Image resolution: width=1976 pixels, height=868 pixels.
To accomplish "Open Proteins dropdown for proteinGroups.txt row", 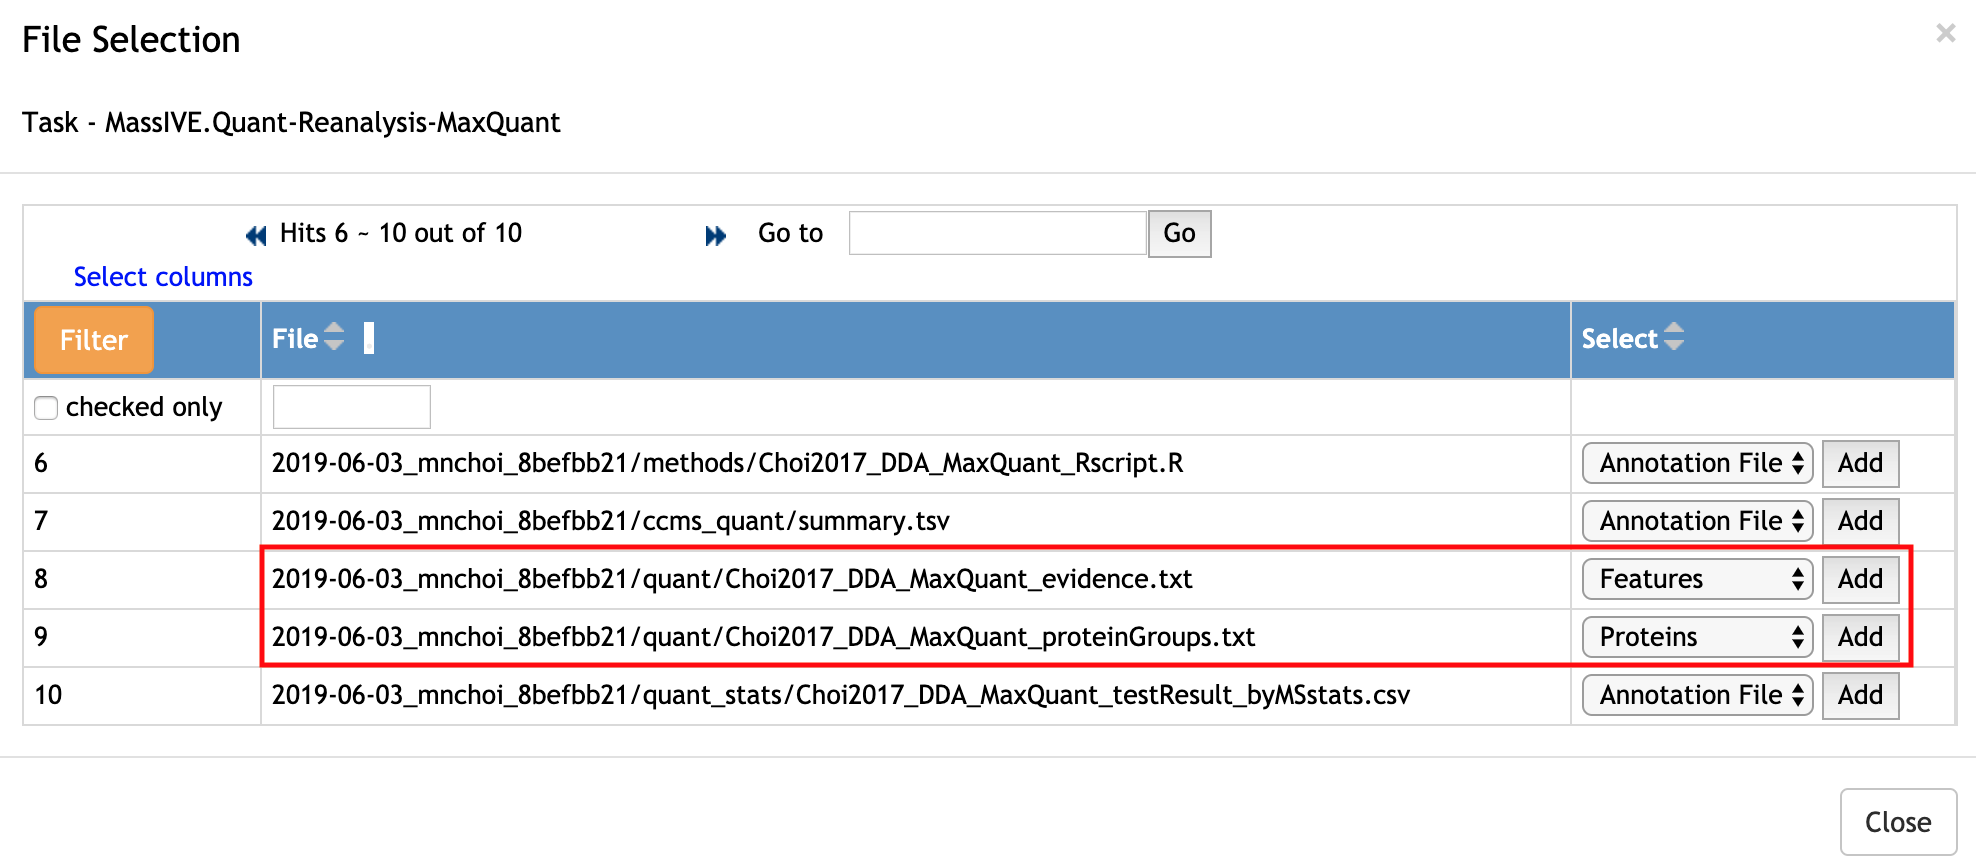I will (x=1696, y=637).
